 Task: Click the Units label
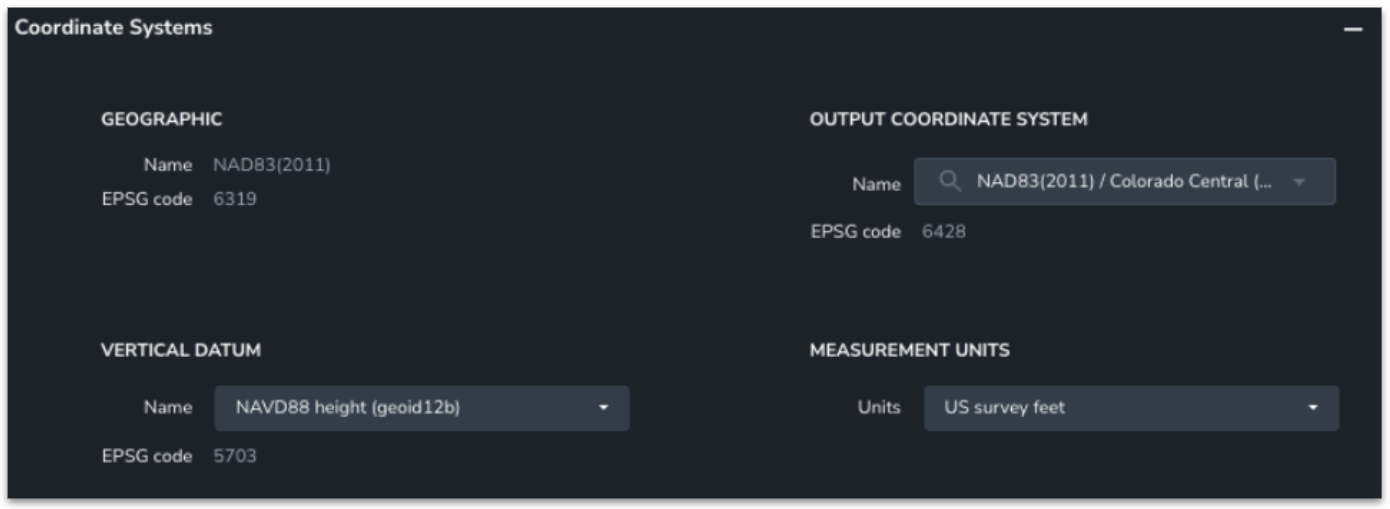pyautogui.click(x=878, y=408)
